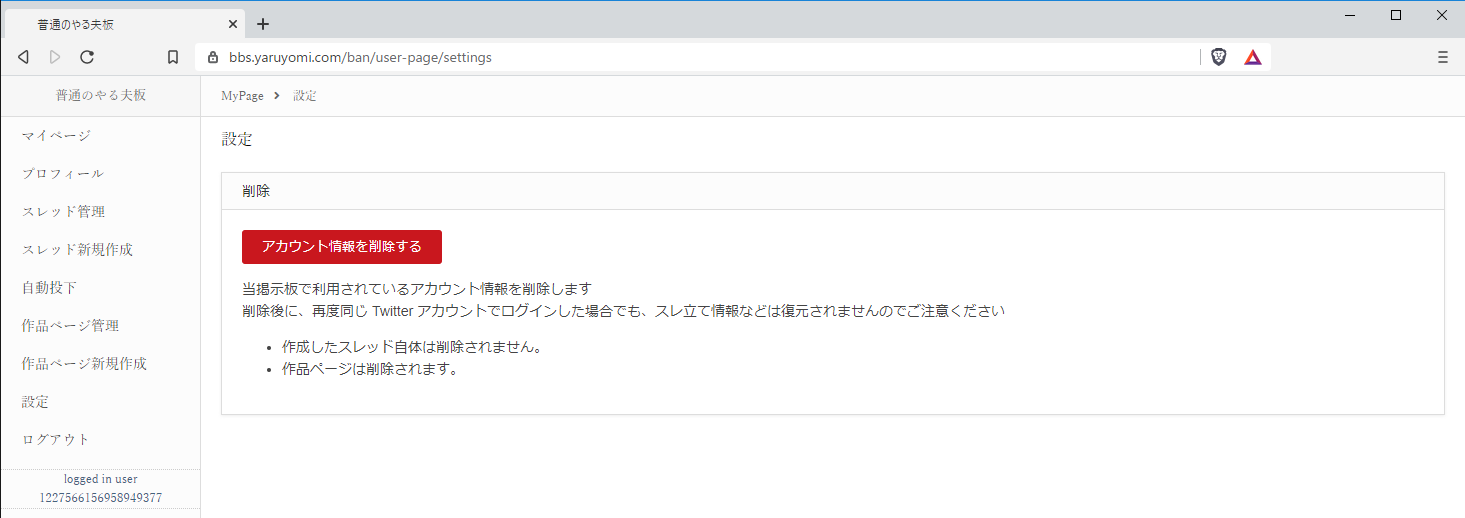Click the logged in user ID text
This screenshot has height=518, width=1465.
(101, 497)
